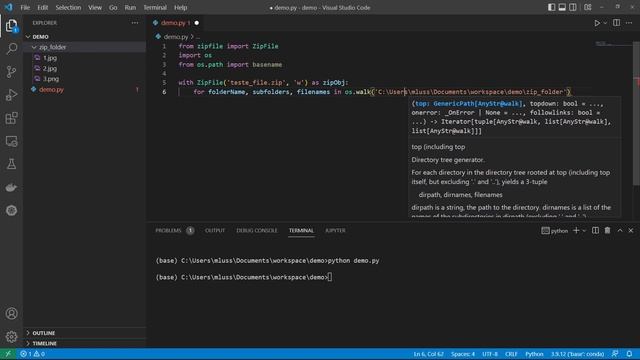This screenshot has height=360, width=640.
Task: Click feedback icon in status bar
Action: click(x=615, y=354)
